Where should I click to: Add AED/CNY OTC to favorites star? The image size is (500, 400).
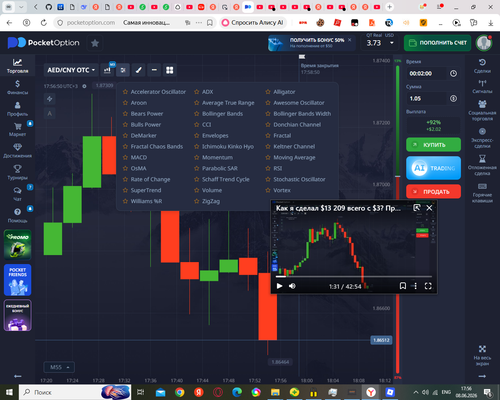[x=95, y=43]
